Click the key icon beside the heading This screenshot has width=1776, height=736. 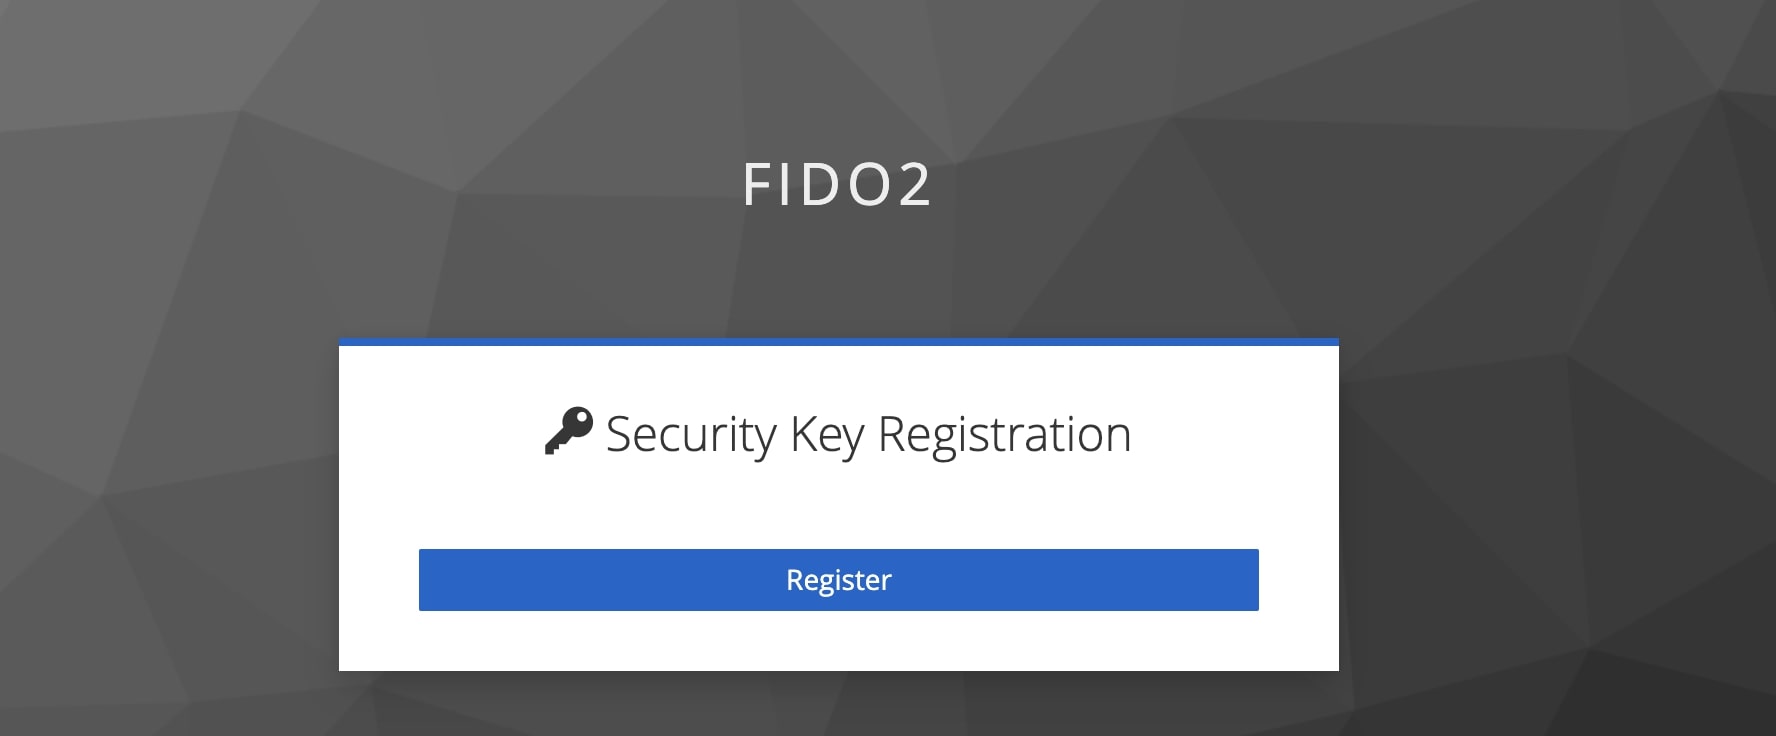pos(568,431)
